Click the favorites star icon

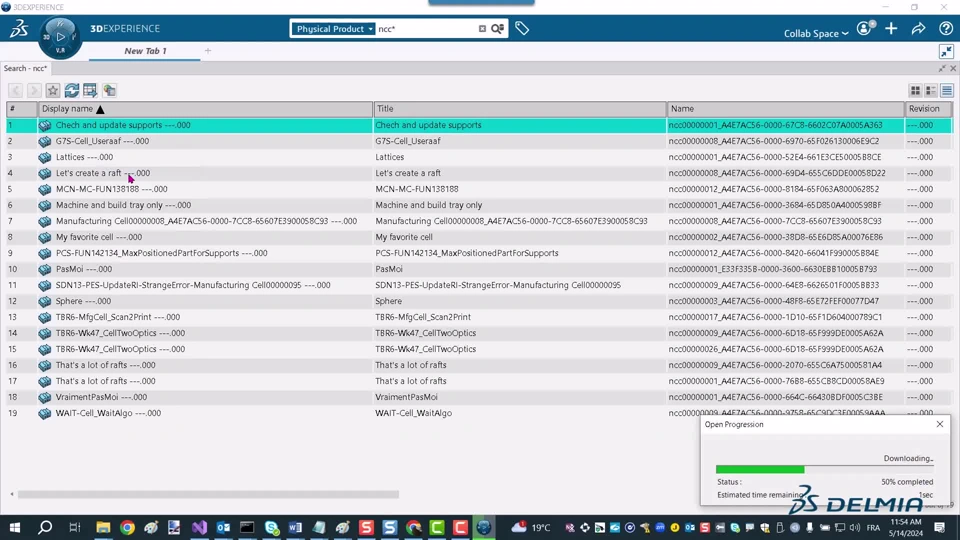53,91
